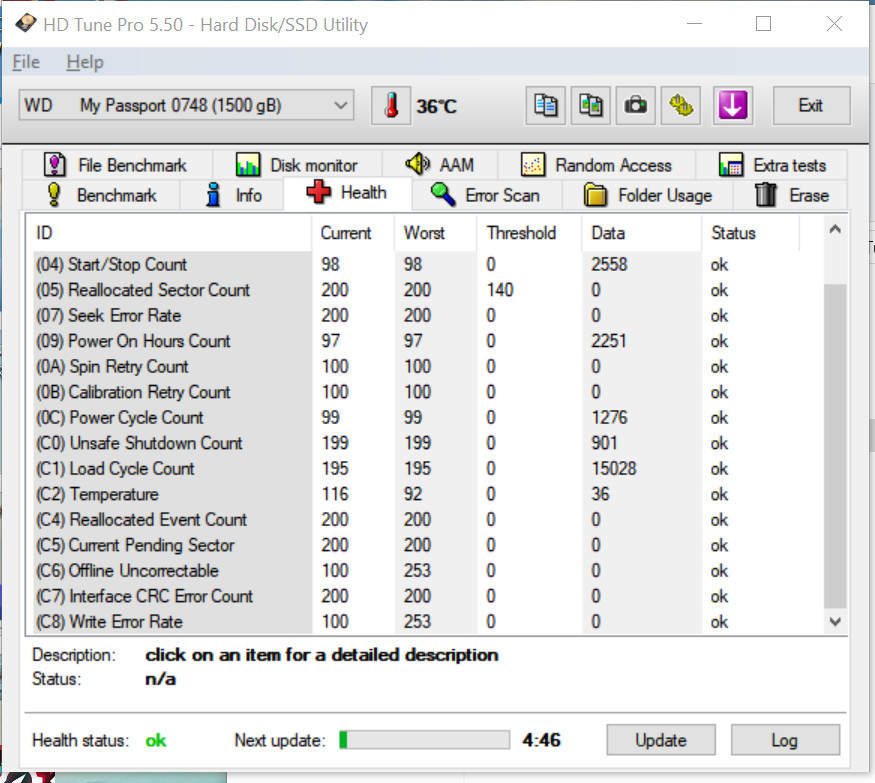Click the Next update progress bar
875x783 pixels.
pyautogui.click(x=424, y=740)
